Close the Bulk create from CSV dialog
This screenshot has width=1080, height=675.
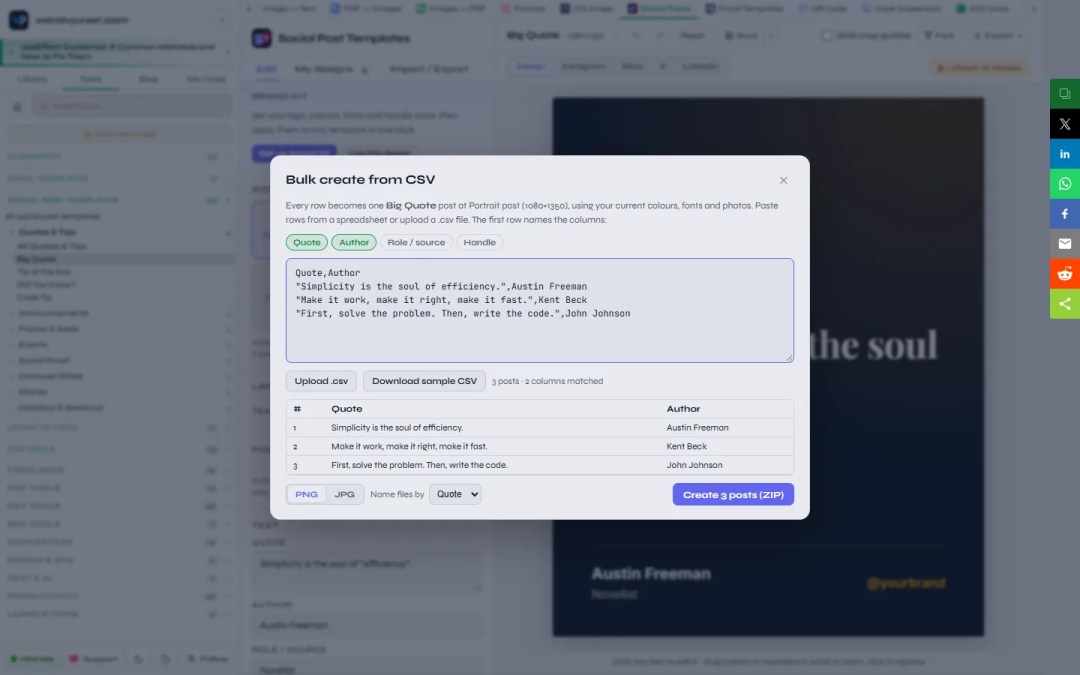(x=783, y=180)
